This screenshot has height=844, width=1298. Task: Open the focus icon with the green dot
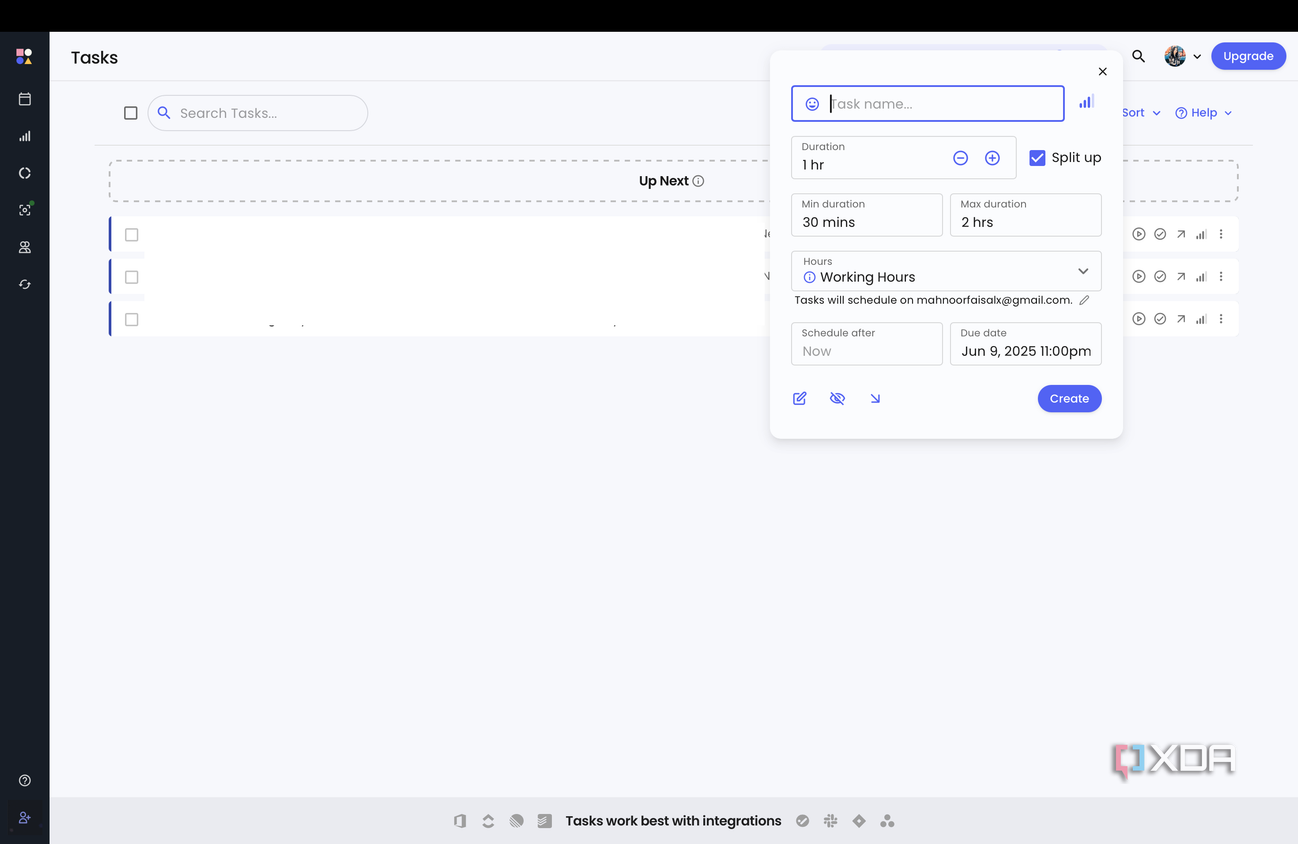[25, 210]
